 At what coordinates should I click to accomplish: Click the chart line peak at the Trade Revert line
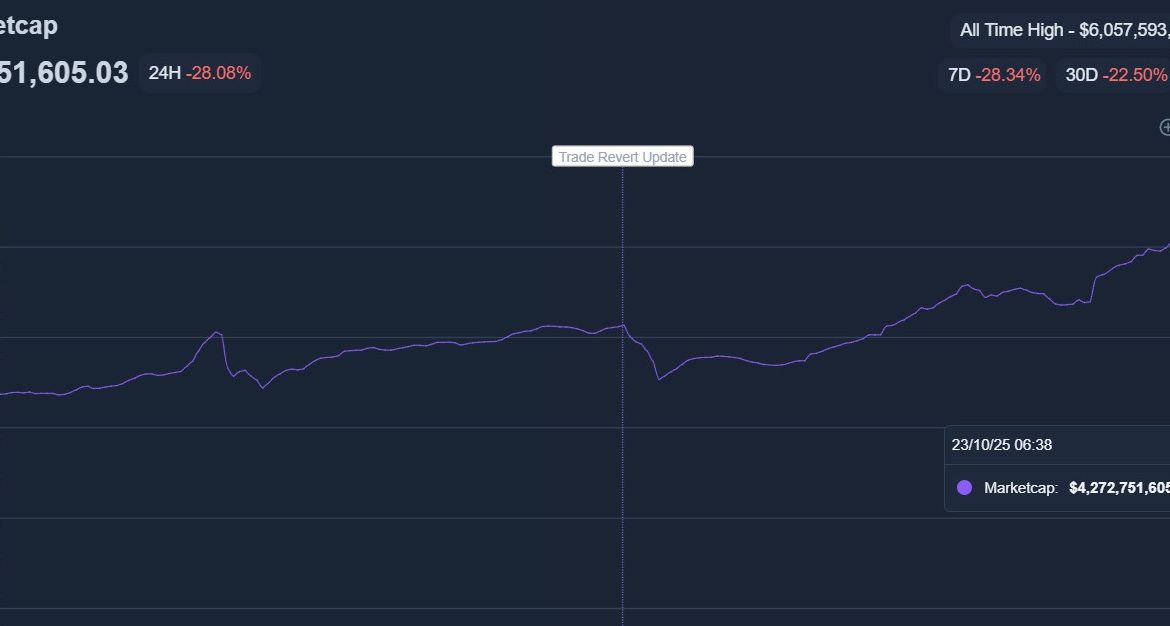point(623,325)
